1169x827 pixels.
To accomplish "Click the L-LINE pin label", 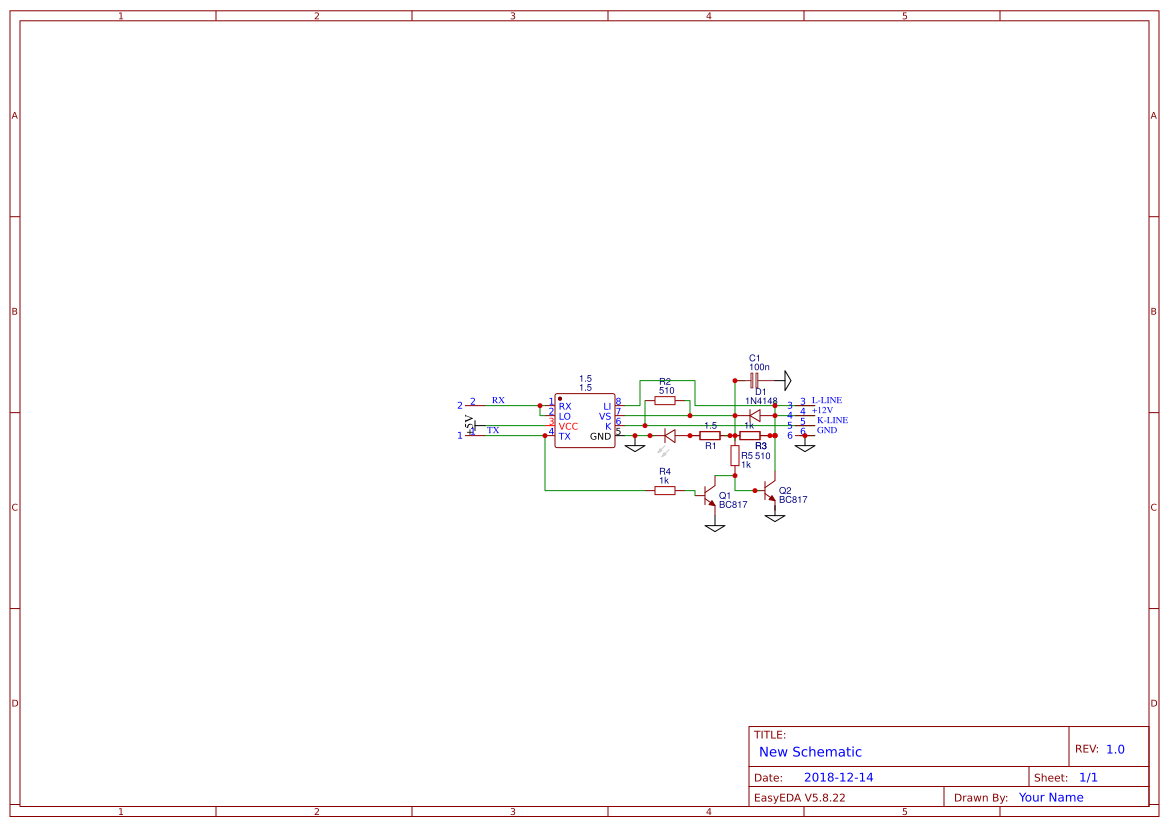I will point(826,400).
